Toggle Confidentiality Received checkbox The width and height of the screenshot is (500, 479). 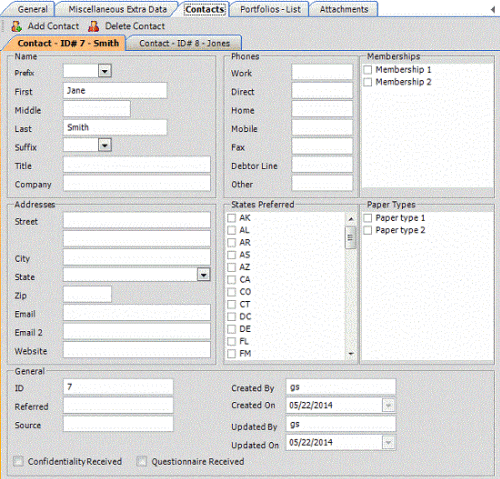(18, 462)
